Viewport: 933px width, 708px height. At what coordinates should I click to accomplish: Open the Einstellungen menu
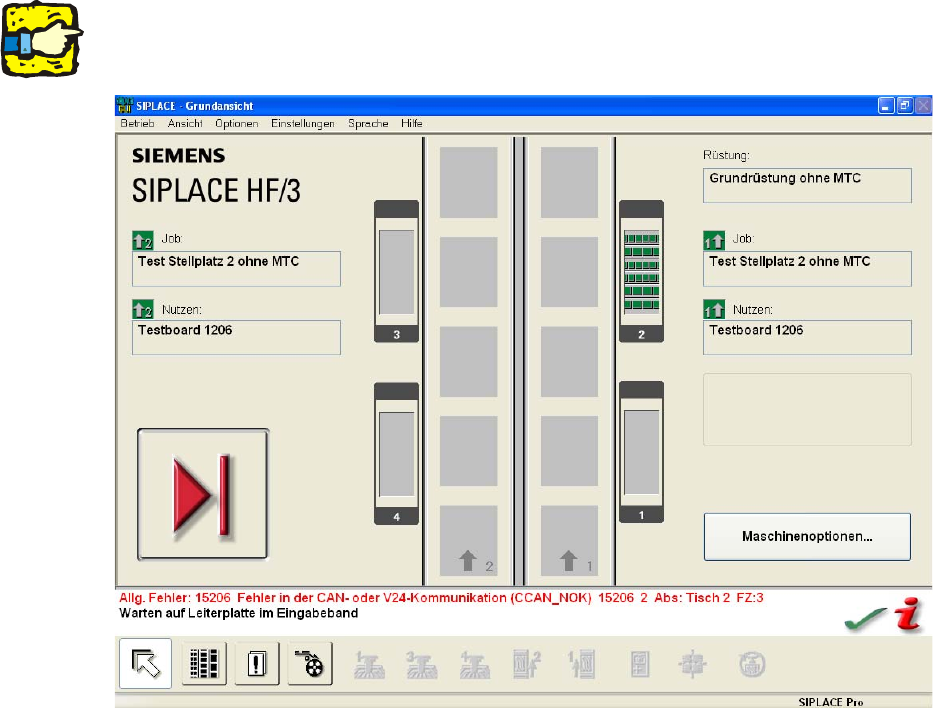coord(302,123)
